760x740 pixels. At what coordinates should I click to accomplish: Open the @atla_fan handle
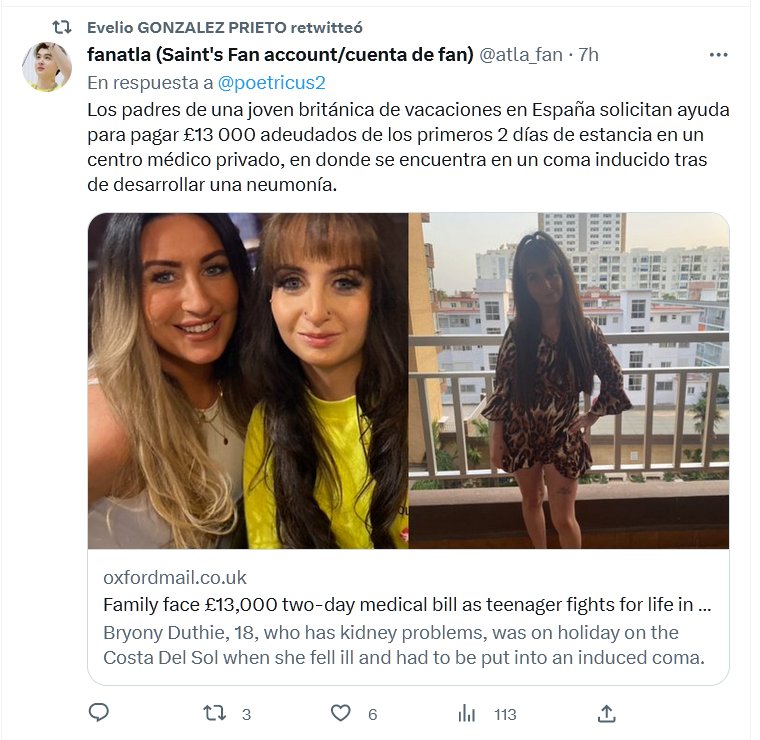(521, 55)
